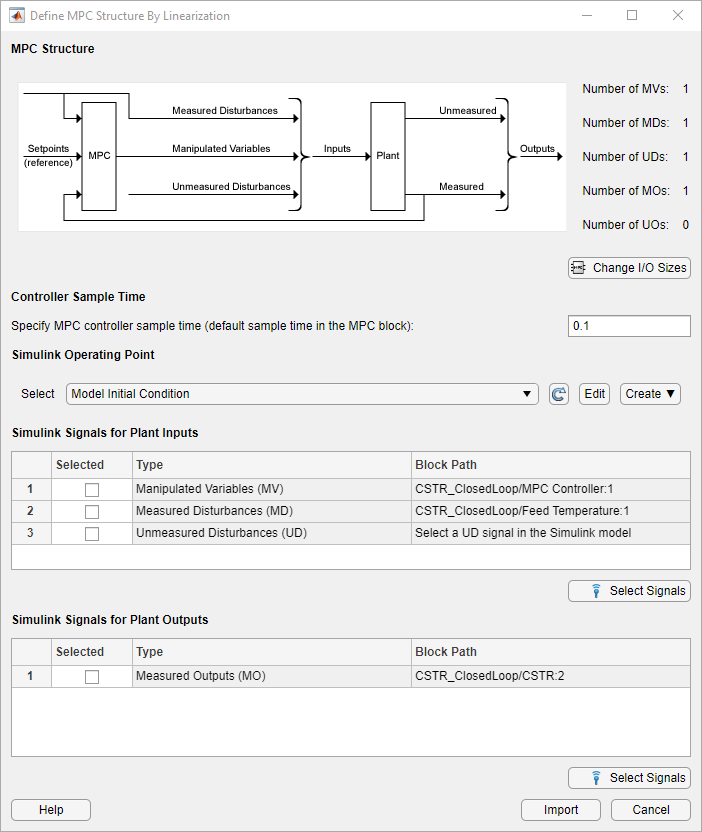Select the Measured Outputs (MO) checkbox

(92, 677)
